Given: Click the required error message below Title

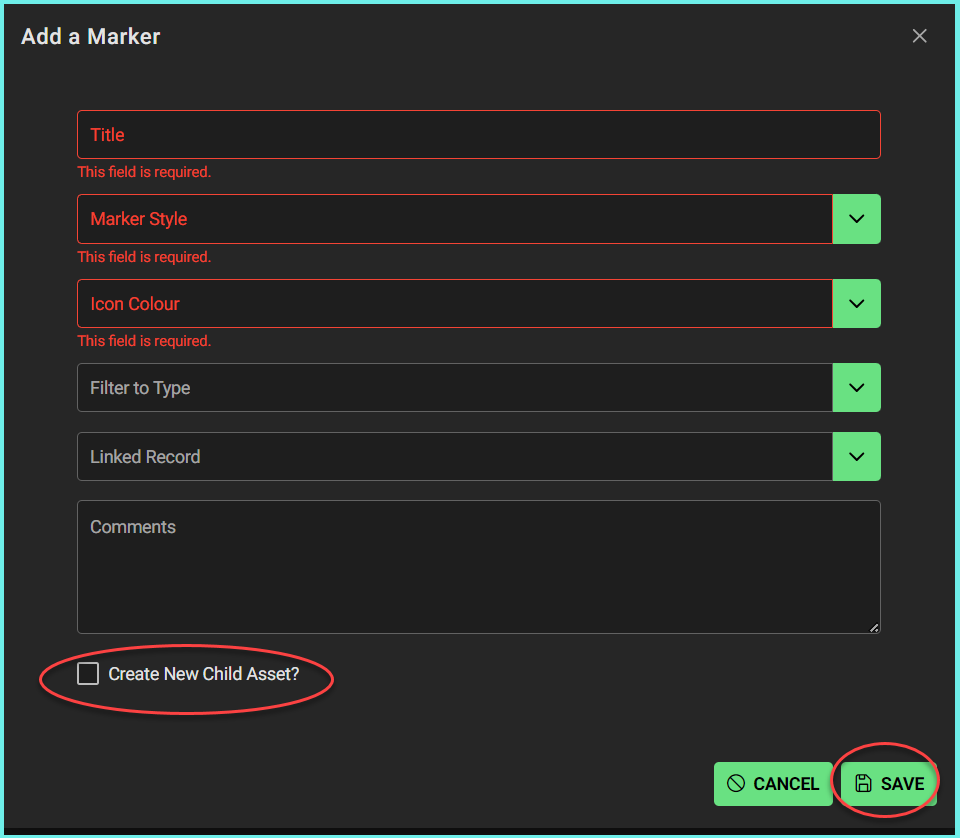Looking at the screenshot, I should point(145,172).
